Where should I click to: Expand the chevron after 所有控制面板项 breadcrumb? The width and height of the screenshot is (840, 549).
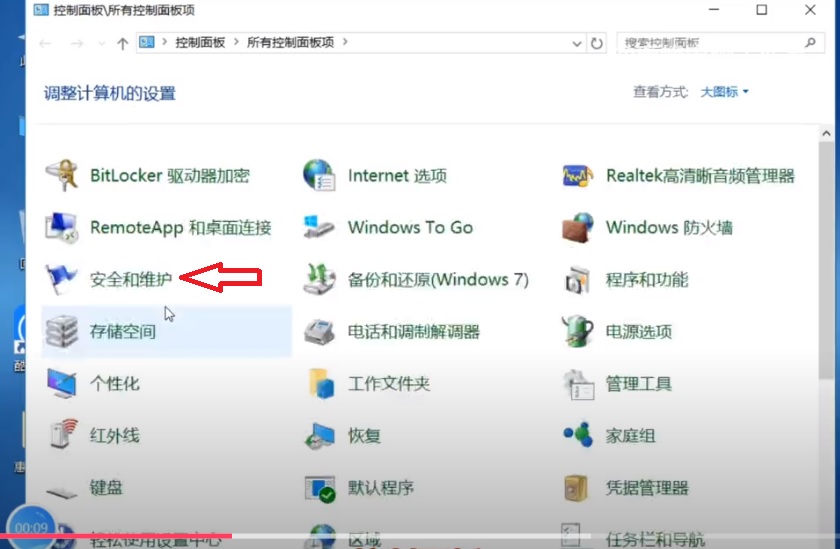click(x=345, y=42)
